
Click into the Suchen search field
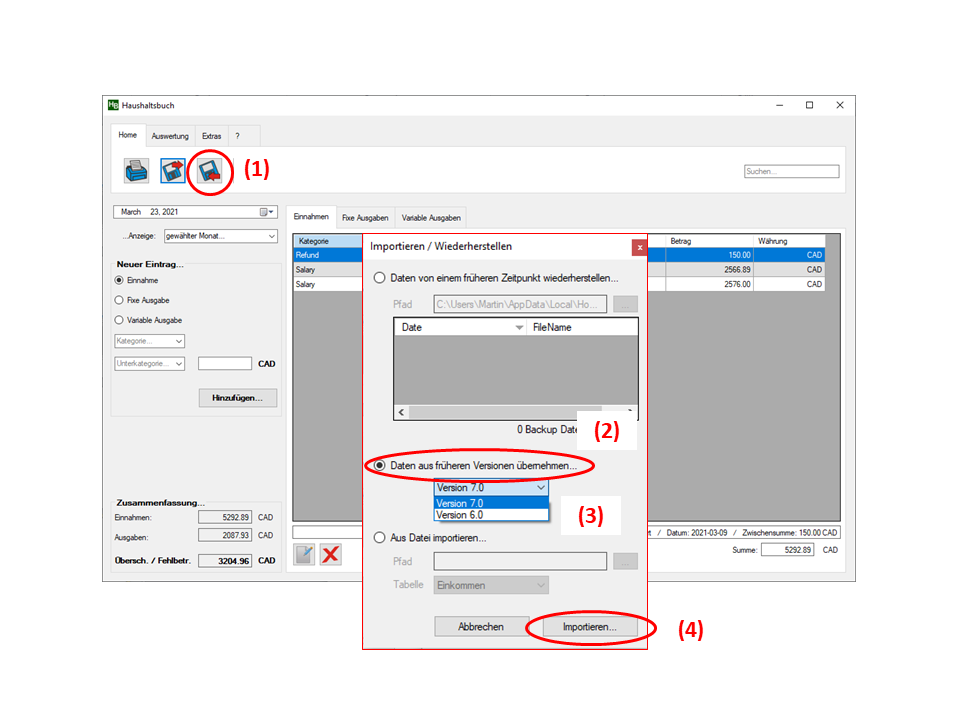791,171
